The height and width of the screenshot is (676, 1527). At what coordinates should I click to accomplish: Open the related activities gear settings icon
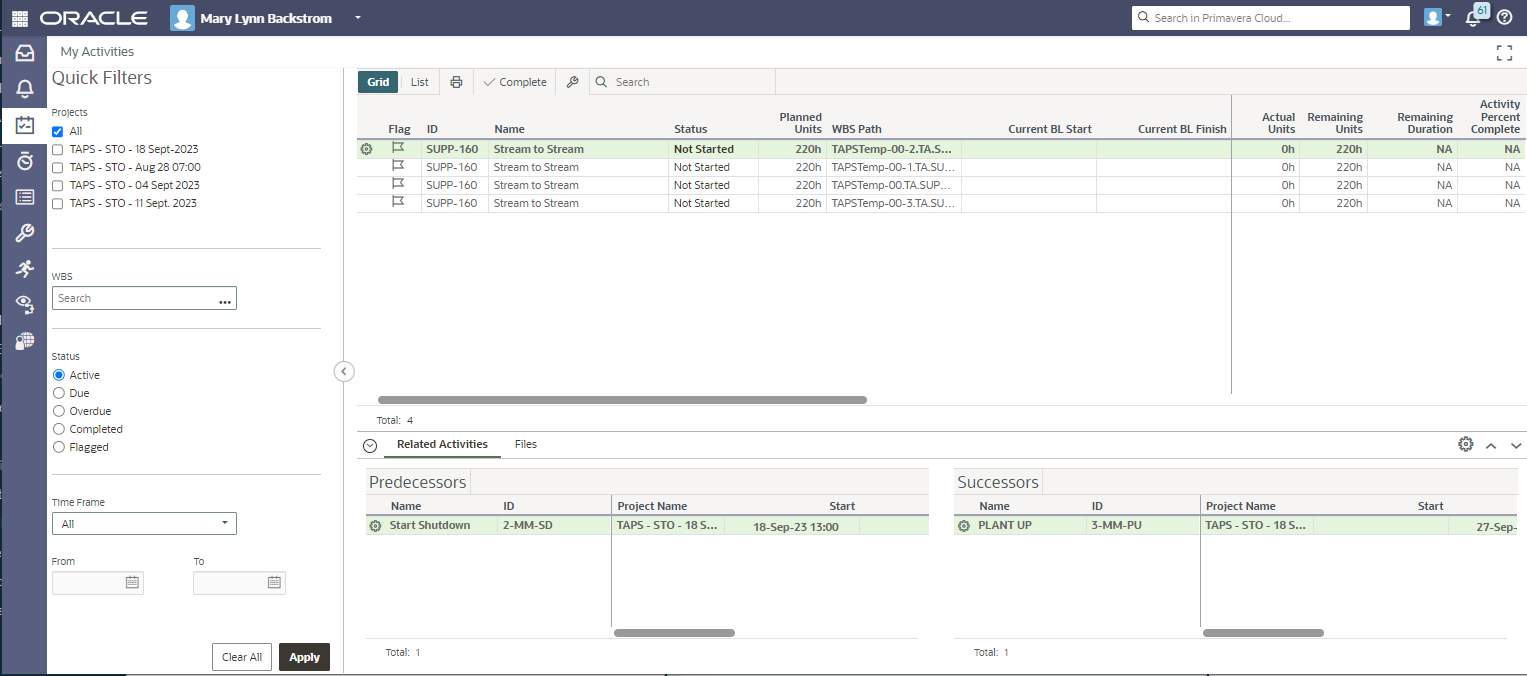1465,444
